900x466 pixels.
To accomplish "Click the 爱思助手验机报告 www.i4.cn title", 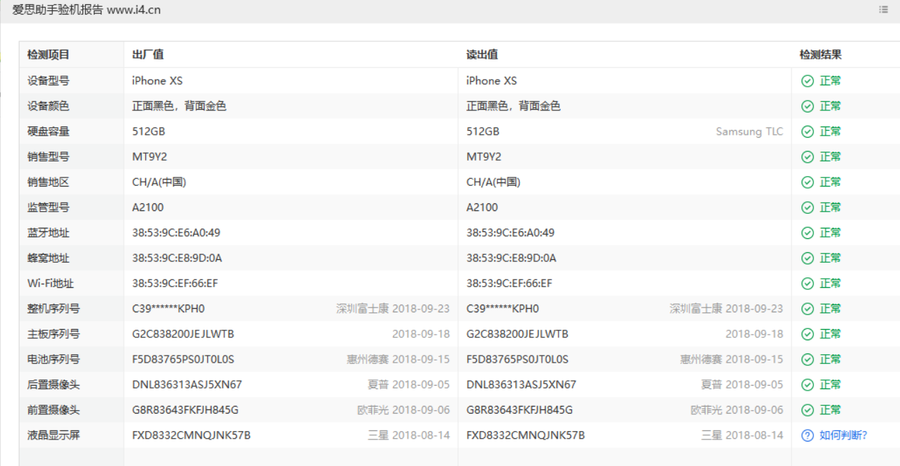I will click(87, 10).
